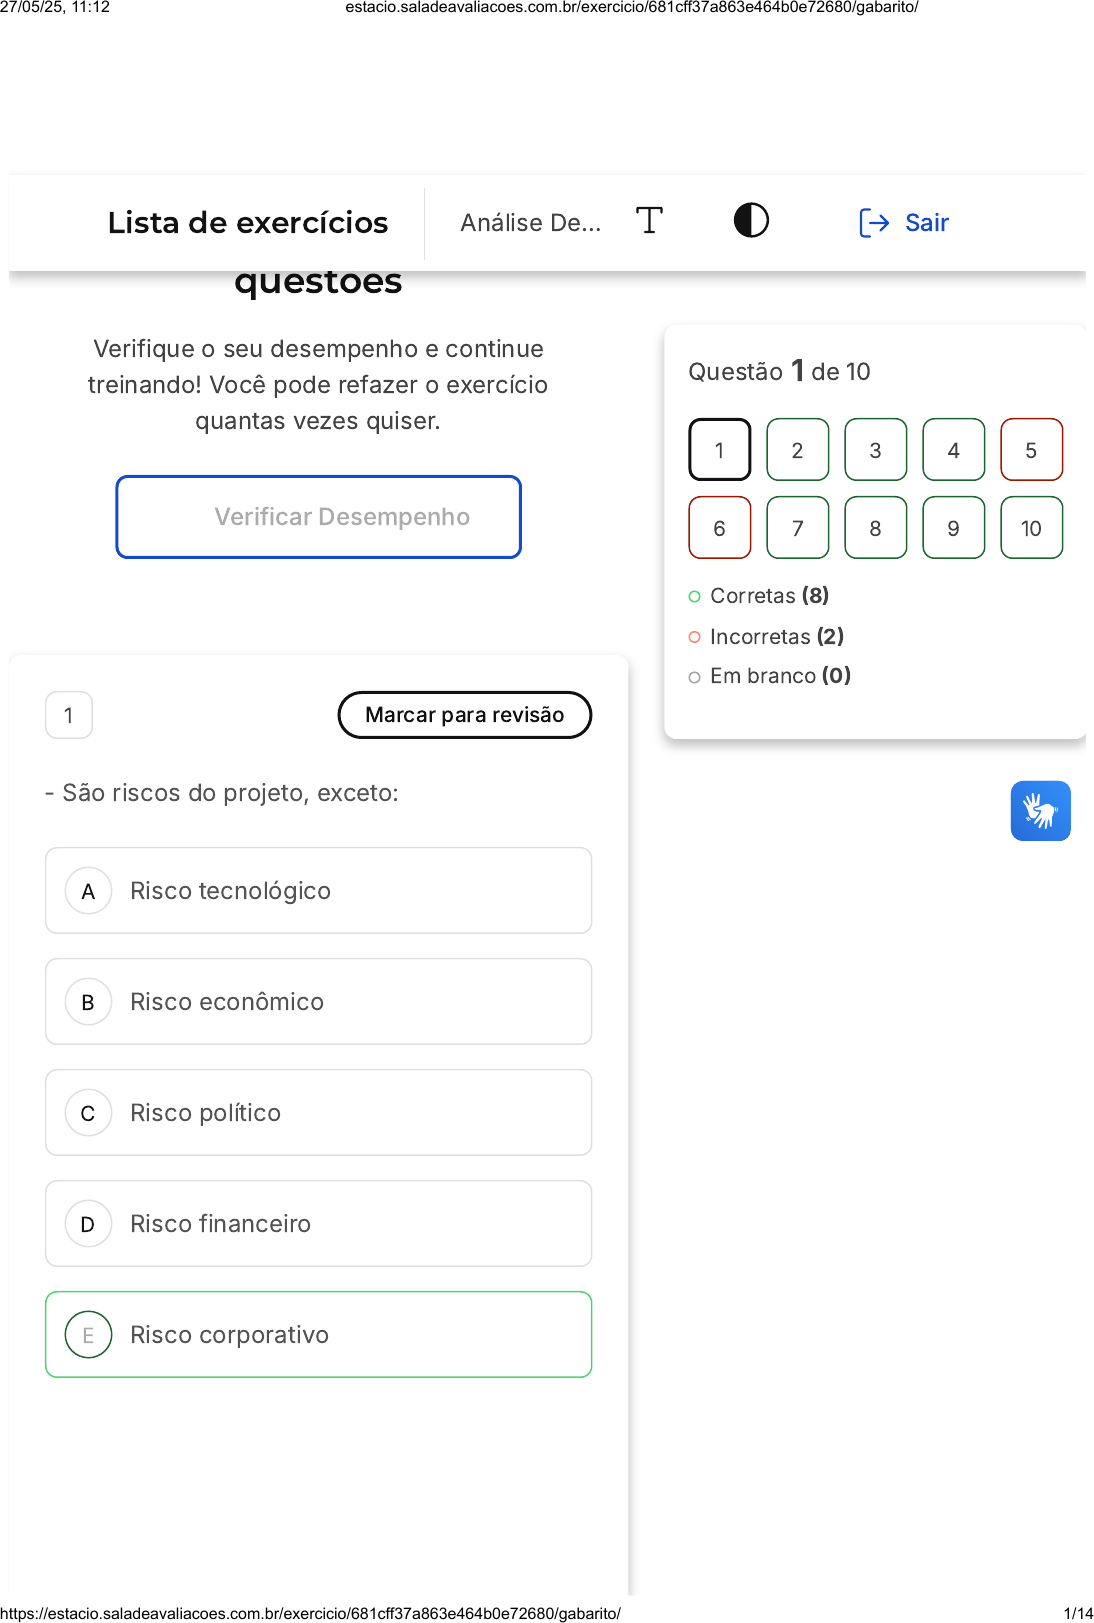Navigate to question 10
Viewport: 1094px width, 1623px height.
click(x=1031, y=527)
